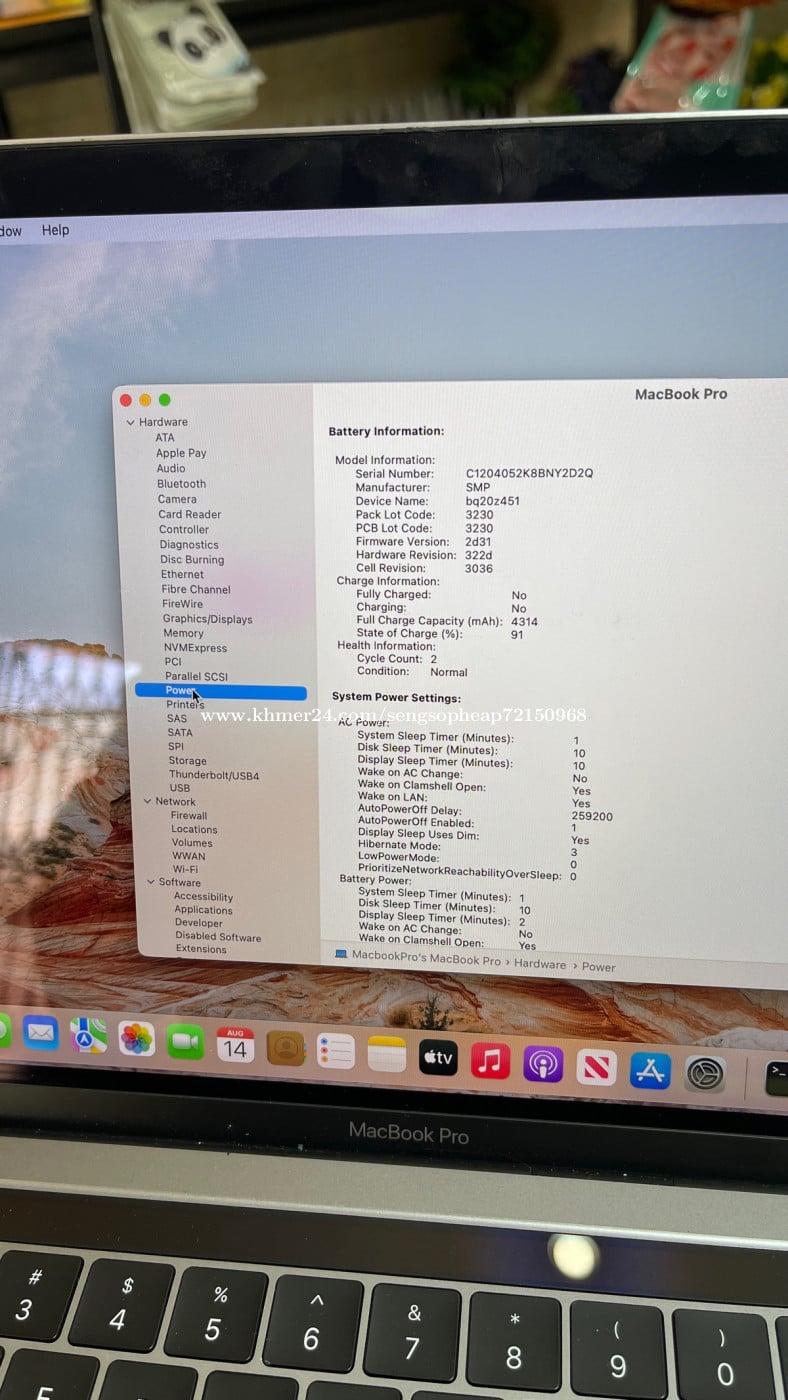Open Calendar showing Aug 14
This screenshot has height=1400, width=788.
pyautogui.click(x=235, y=1045)
